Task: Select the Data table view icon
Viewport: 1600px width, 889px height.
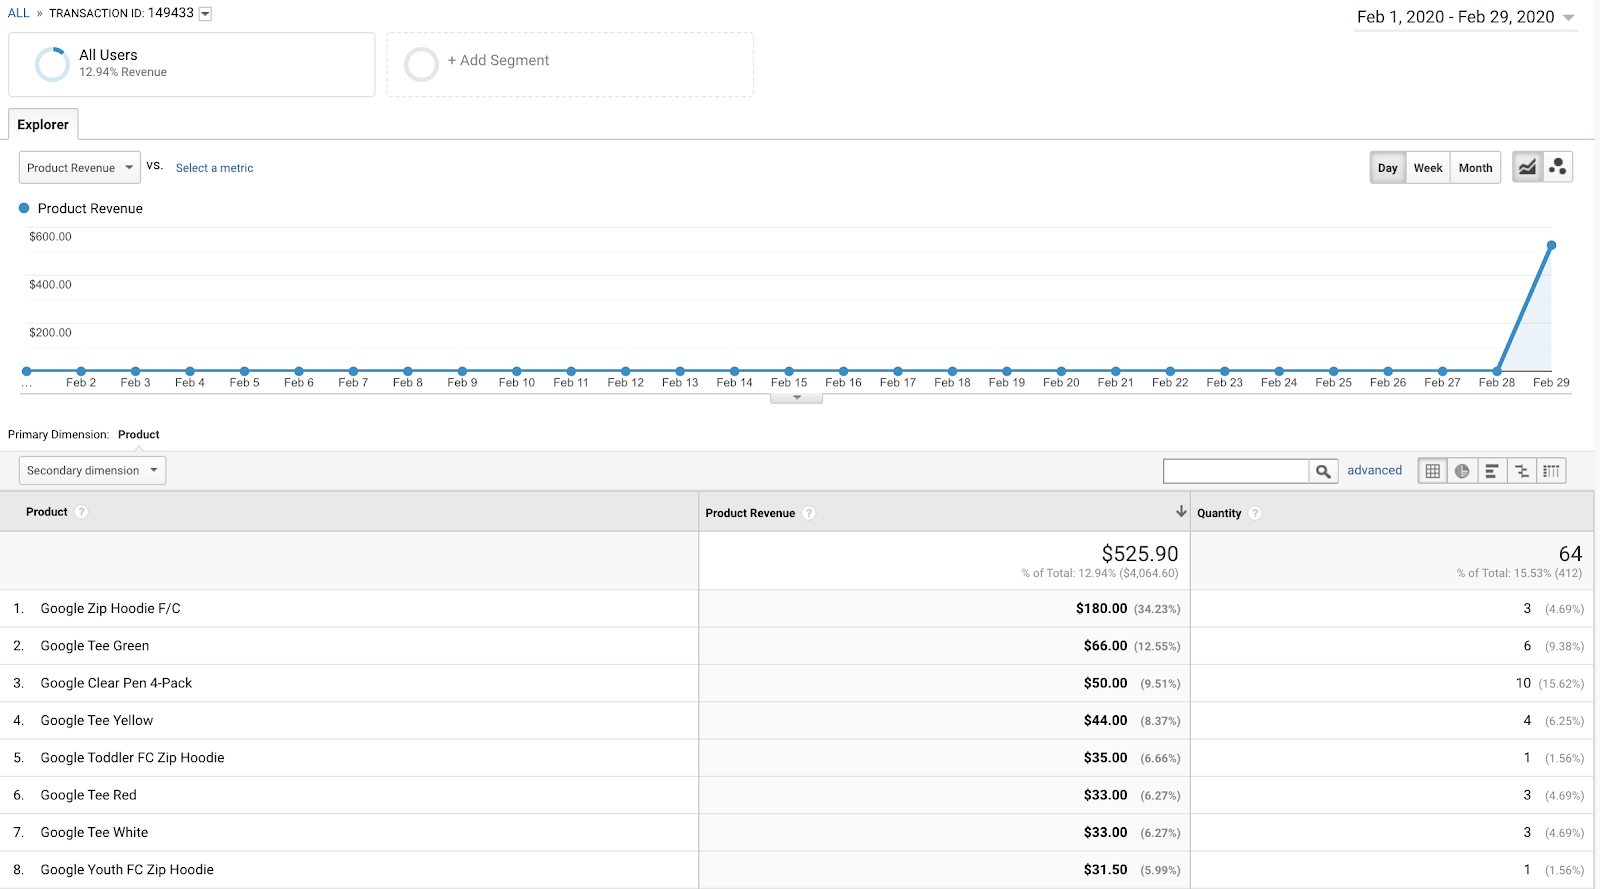Action: [1433, 471]
